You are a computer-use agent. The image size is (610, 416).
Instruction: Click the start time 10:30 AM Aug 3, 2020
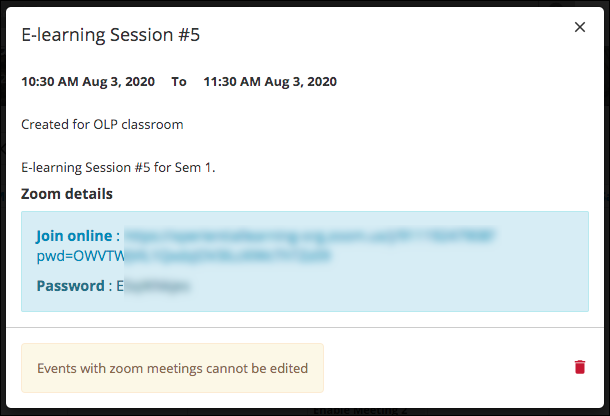pyautogui.click(x=88, y=82)
